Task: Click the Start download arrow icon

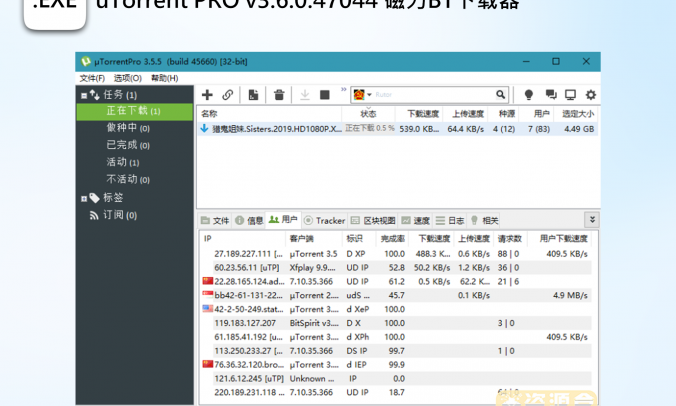Action: 305,95
